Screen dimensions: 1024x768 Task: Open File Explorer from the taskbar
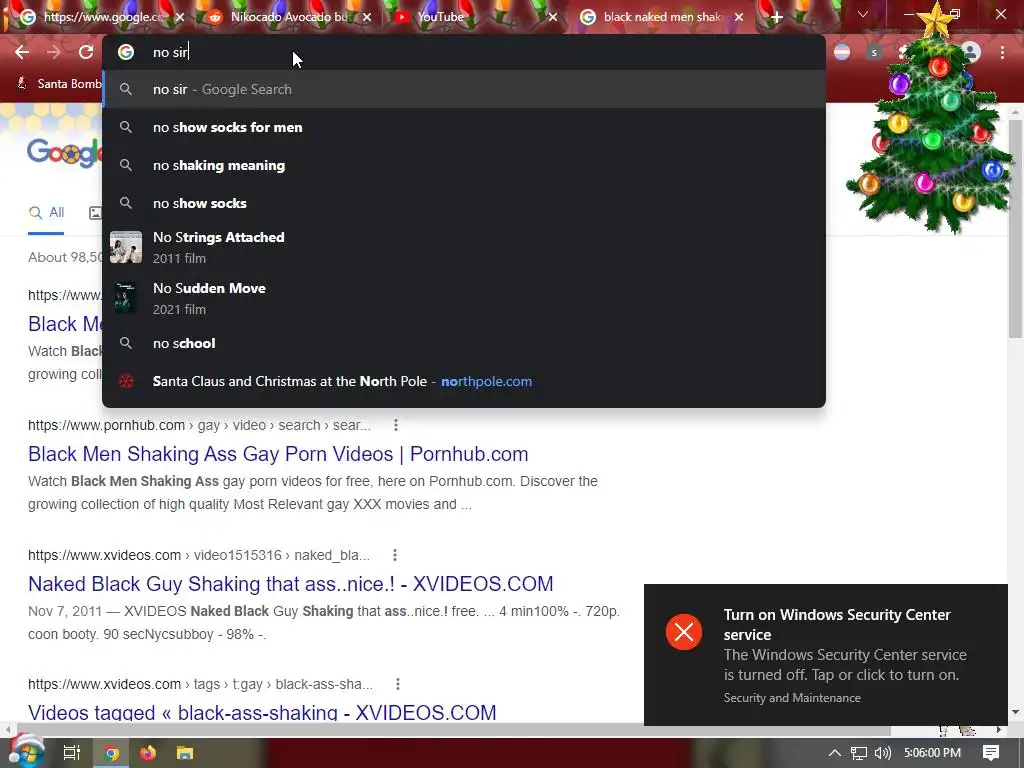coord(185,753)
